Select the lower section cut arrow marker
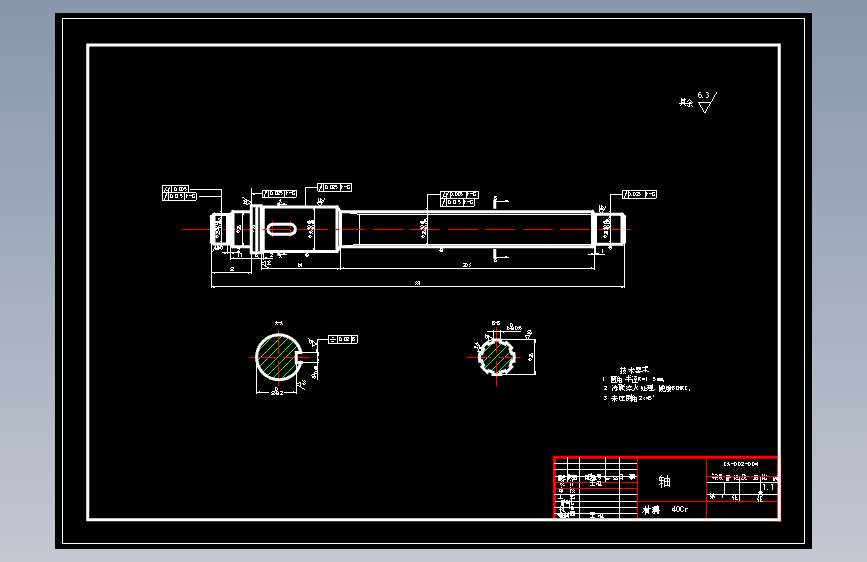This screenshot has height=562, width=867. pos(500,256)
